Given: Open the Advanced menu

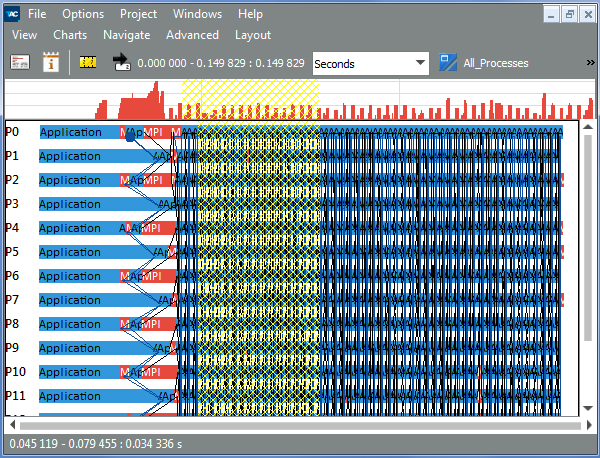Looking at the screenshot, I should coord(192,35).
